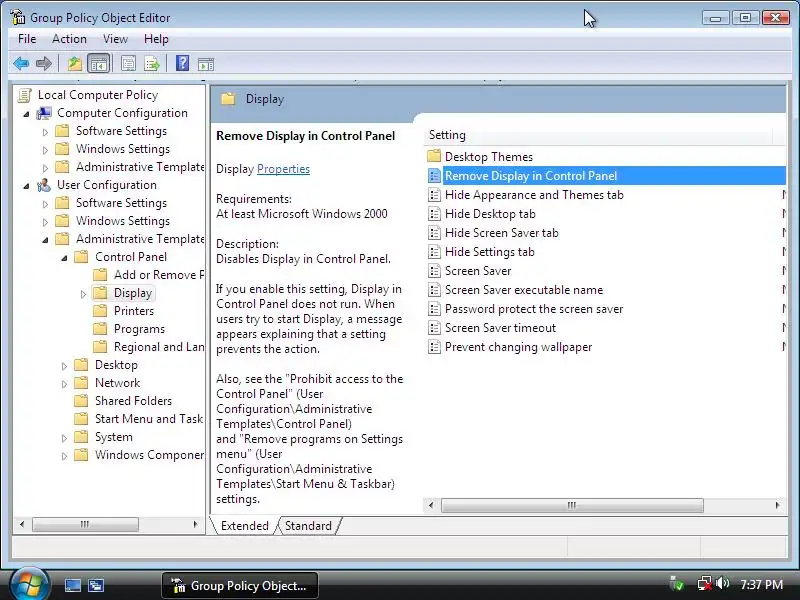800x600 pixels.
Task: Toggle the Show/Hide Console Tree icon
Action: click(98, 64)
